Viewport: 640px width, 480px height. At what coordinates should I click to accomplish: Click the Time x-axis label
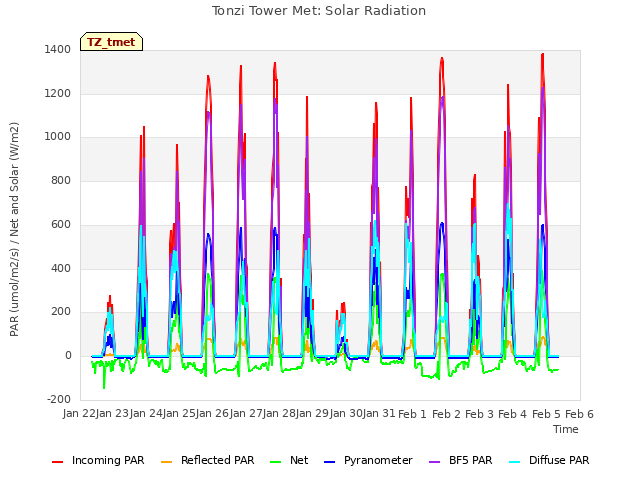[x=566, y=429]
